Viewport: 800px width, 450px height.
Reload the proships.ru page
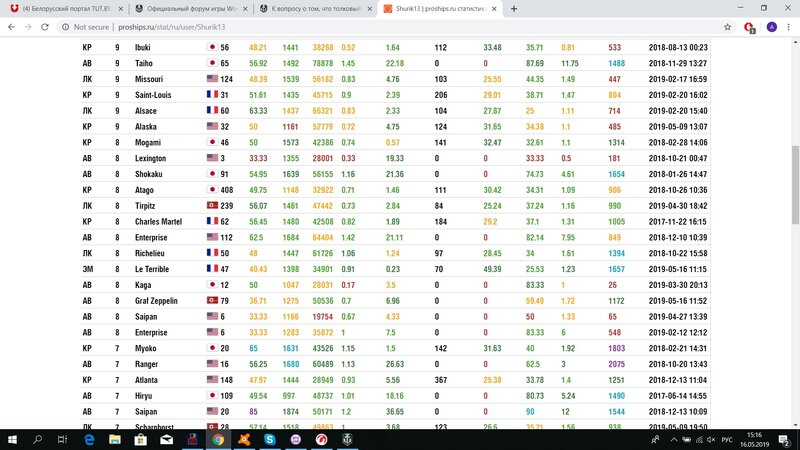click(45, 27)
